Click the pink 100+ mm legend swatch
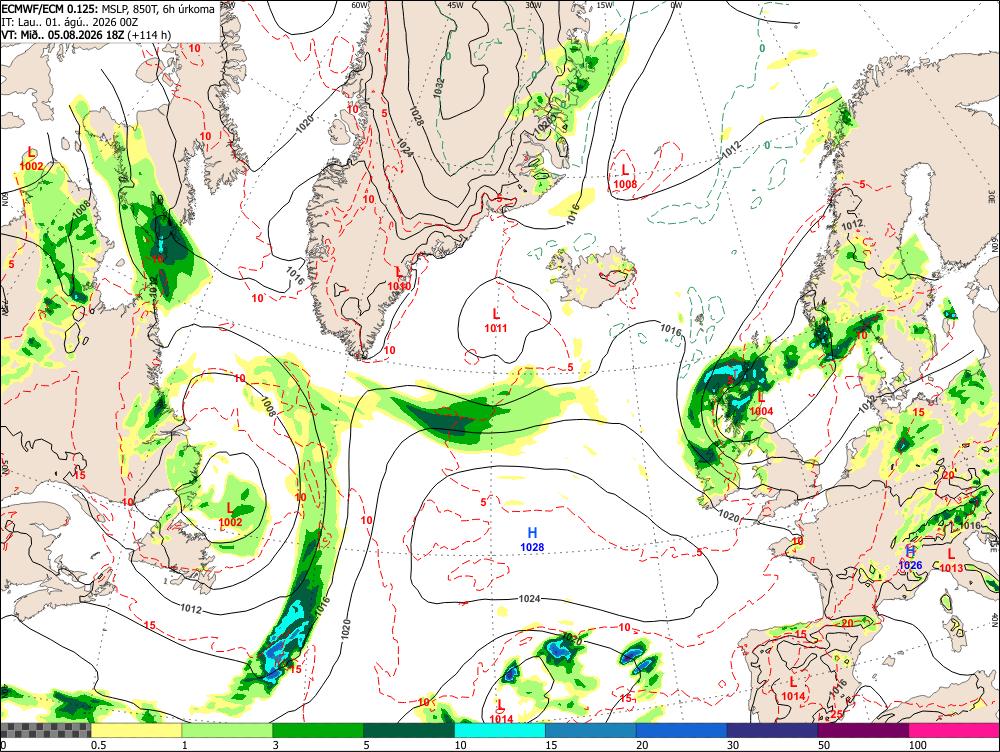 (954, 730)
